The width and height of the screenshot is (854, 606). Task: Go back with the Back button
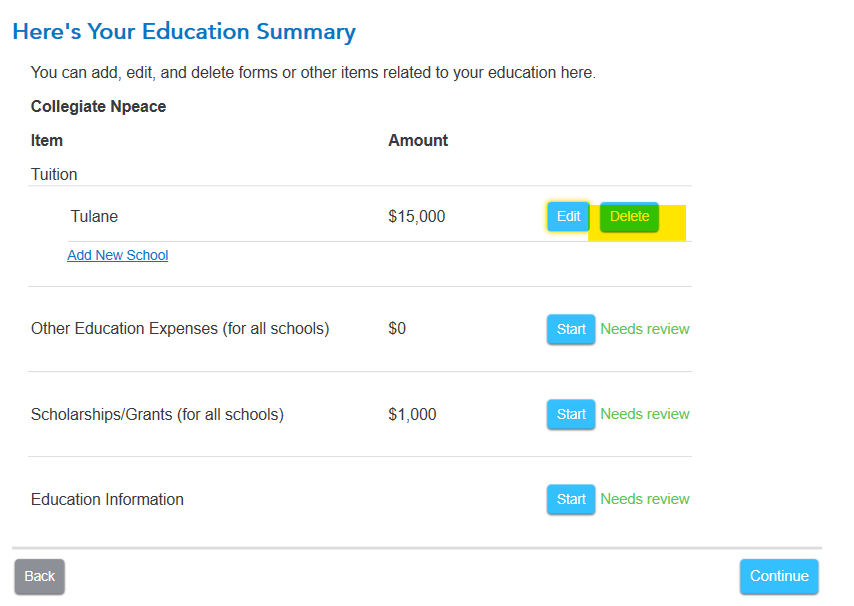click(x=40, y=576)
